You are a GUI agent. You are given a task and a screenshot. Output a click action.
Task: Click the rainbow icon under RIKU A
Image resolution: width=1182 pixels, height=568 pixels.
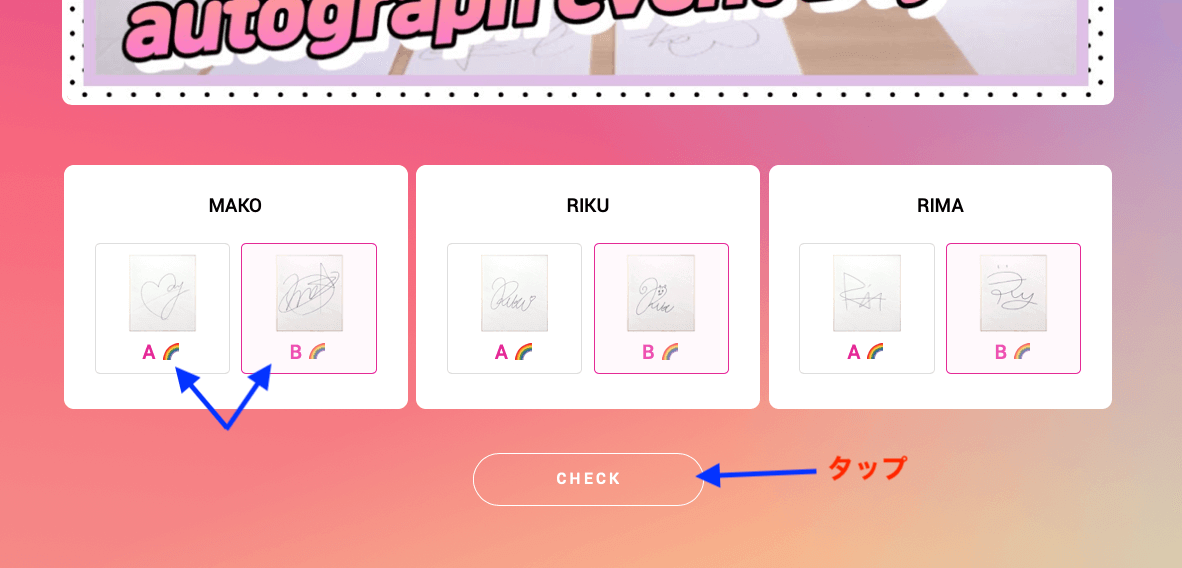point(523,352)
